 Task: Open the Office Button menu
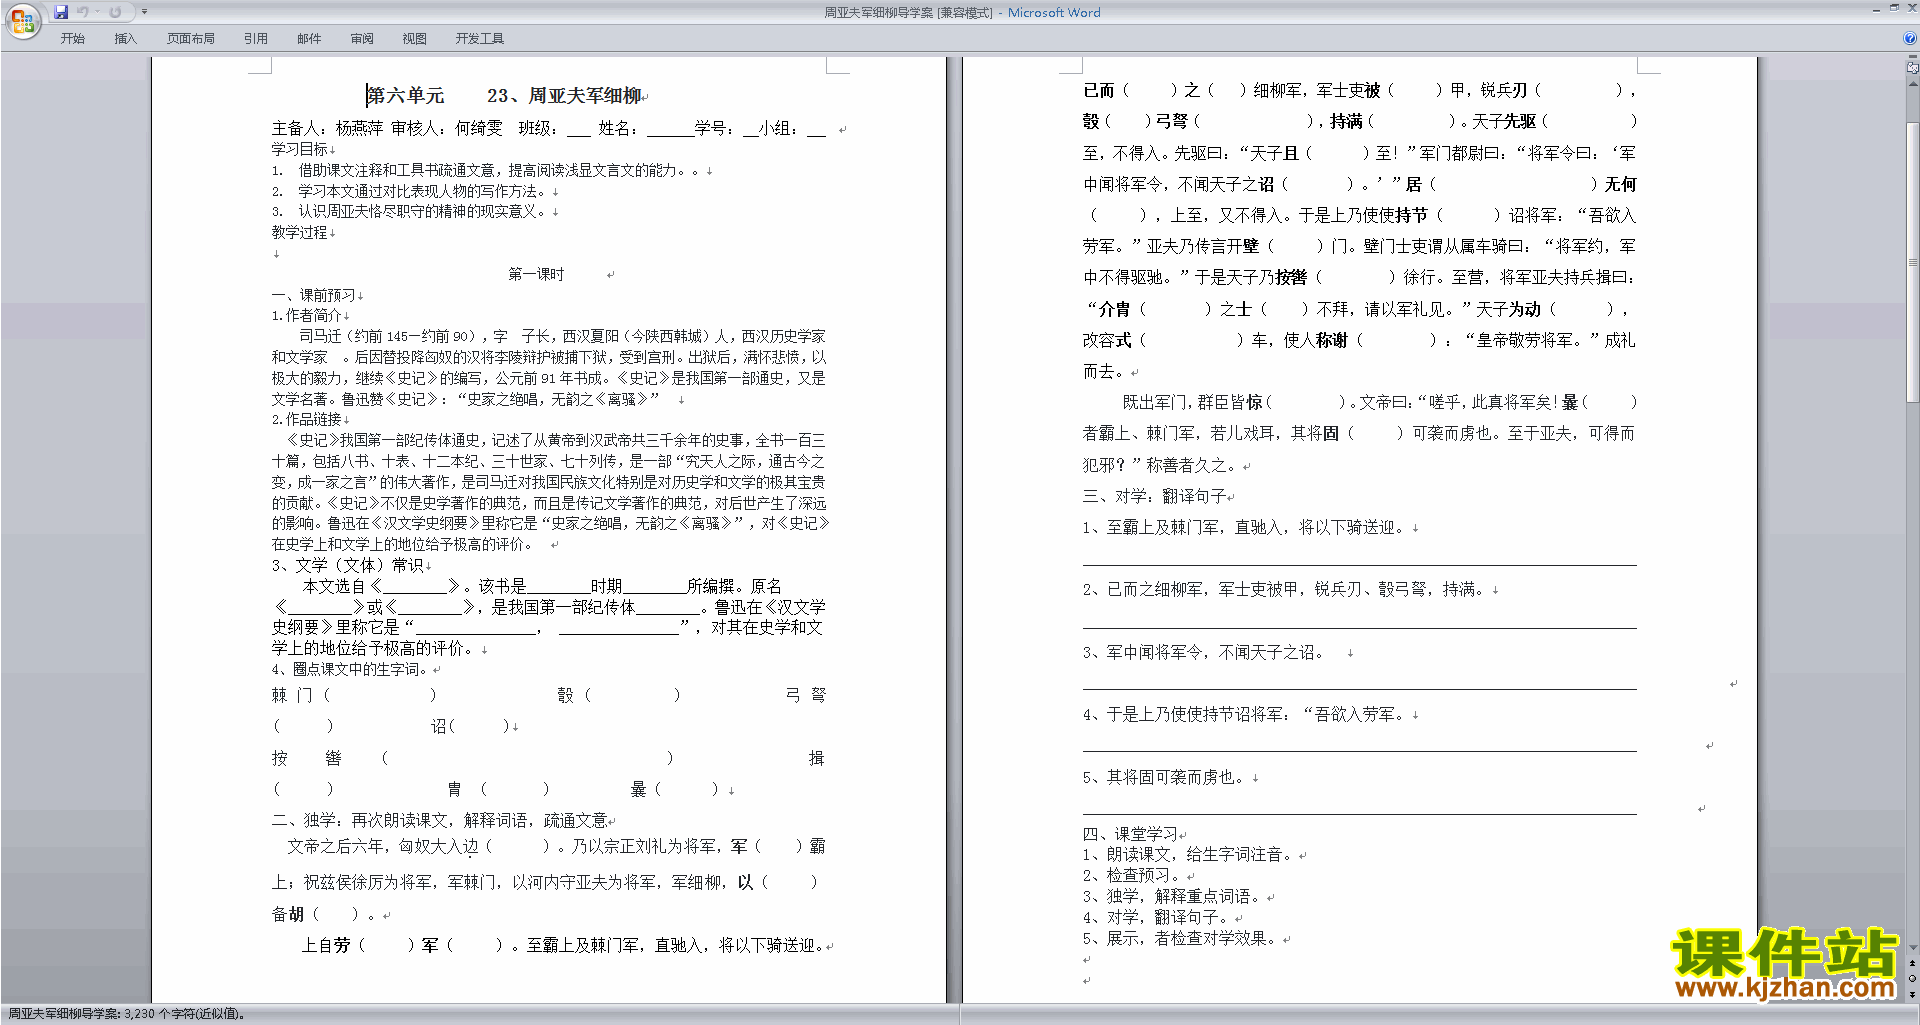[x=22, y=21]
